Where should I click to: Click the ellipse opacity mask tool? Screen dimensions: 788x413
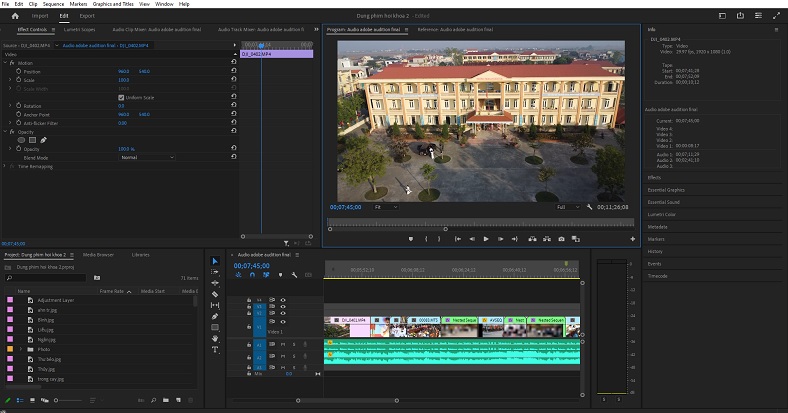(22, 139)
